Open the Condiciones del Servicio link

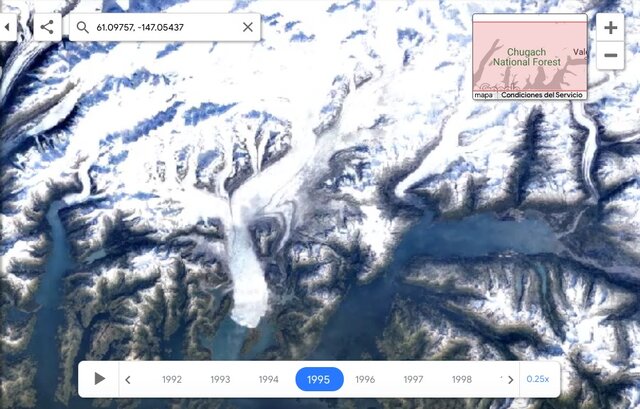[542, 95]
